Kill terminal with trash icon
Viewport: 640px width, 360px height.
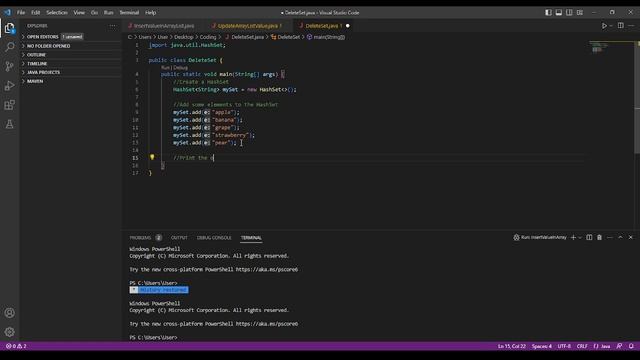point(599,238)
